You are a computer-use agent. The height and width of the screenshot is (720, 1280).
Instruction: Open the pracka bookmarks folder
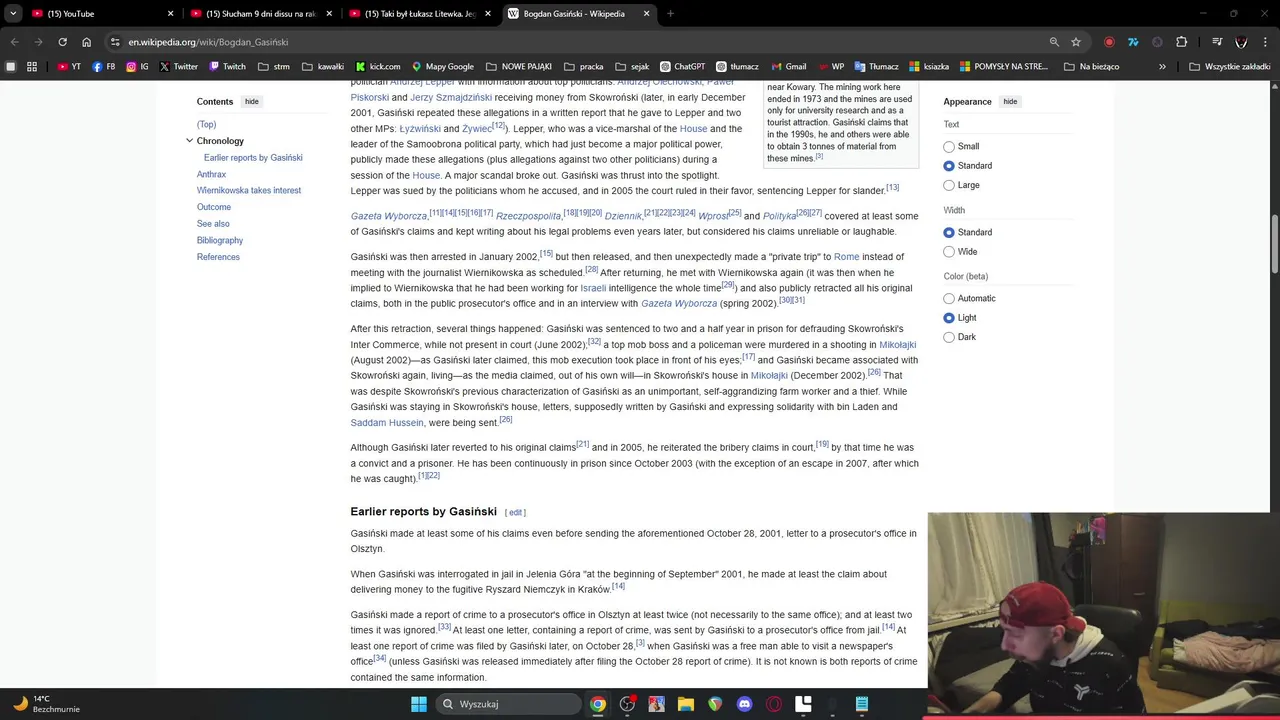coord(583,67)
